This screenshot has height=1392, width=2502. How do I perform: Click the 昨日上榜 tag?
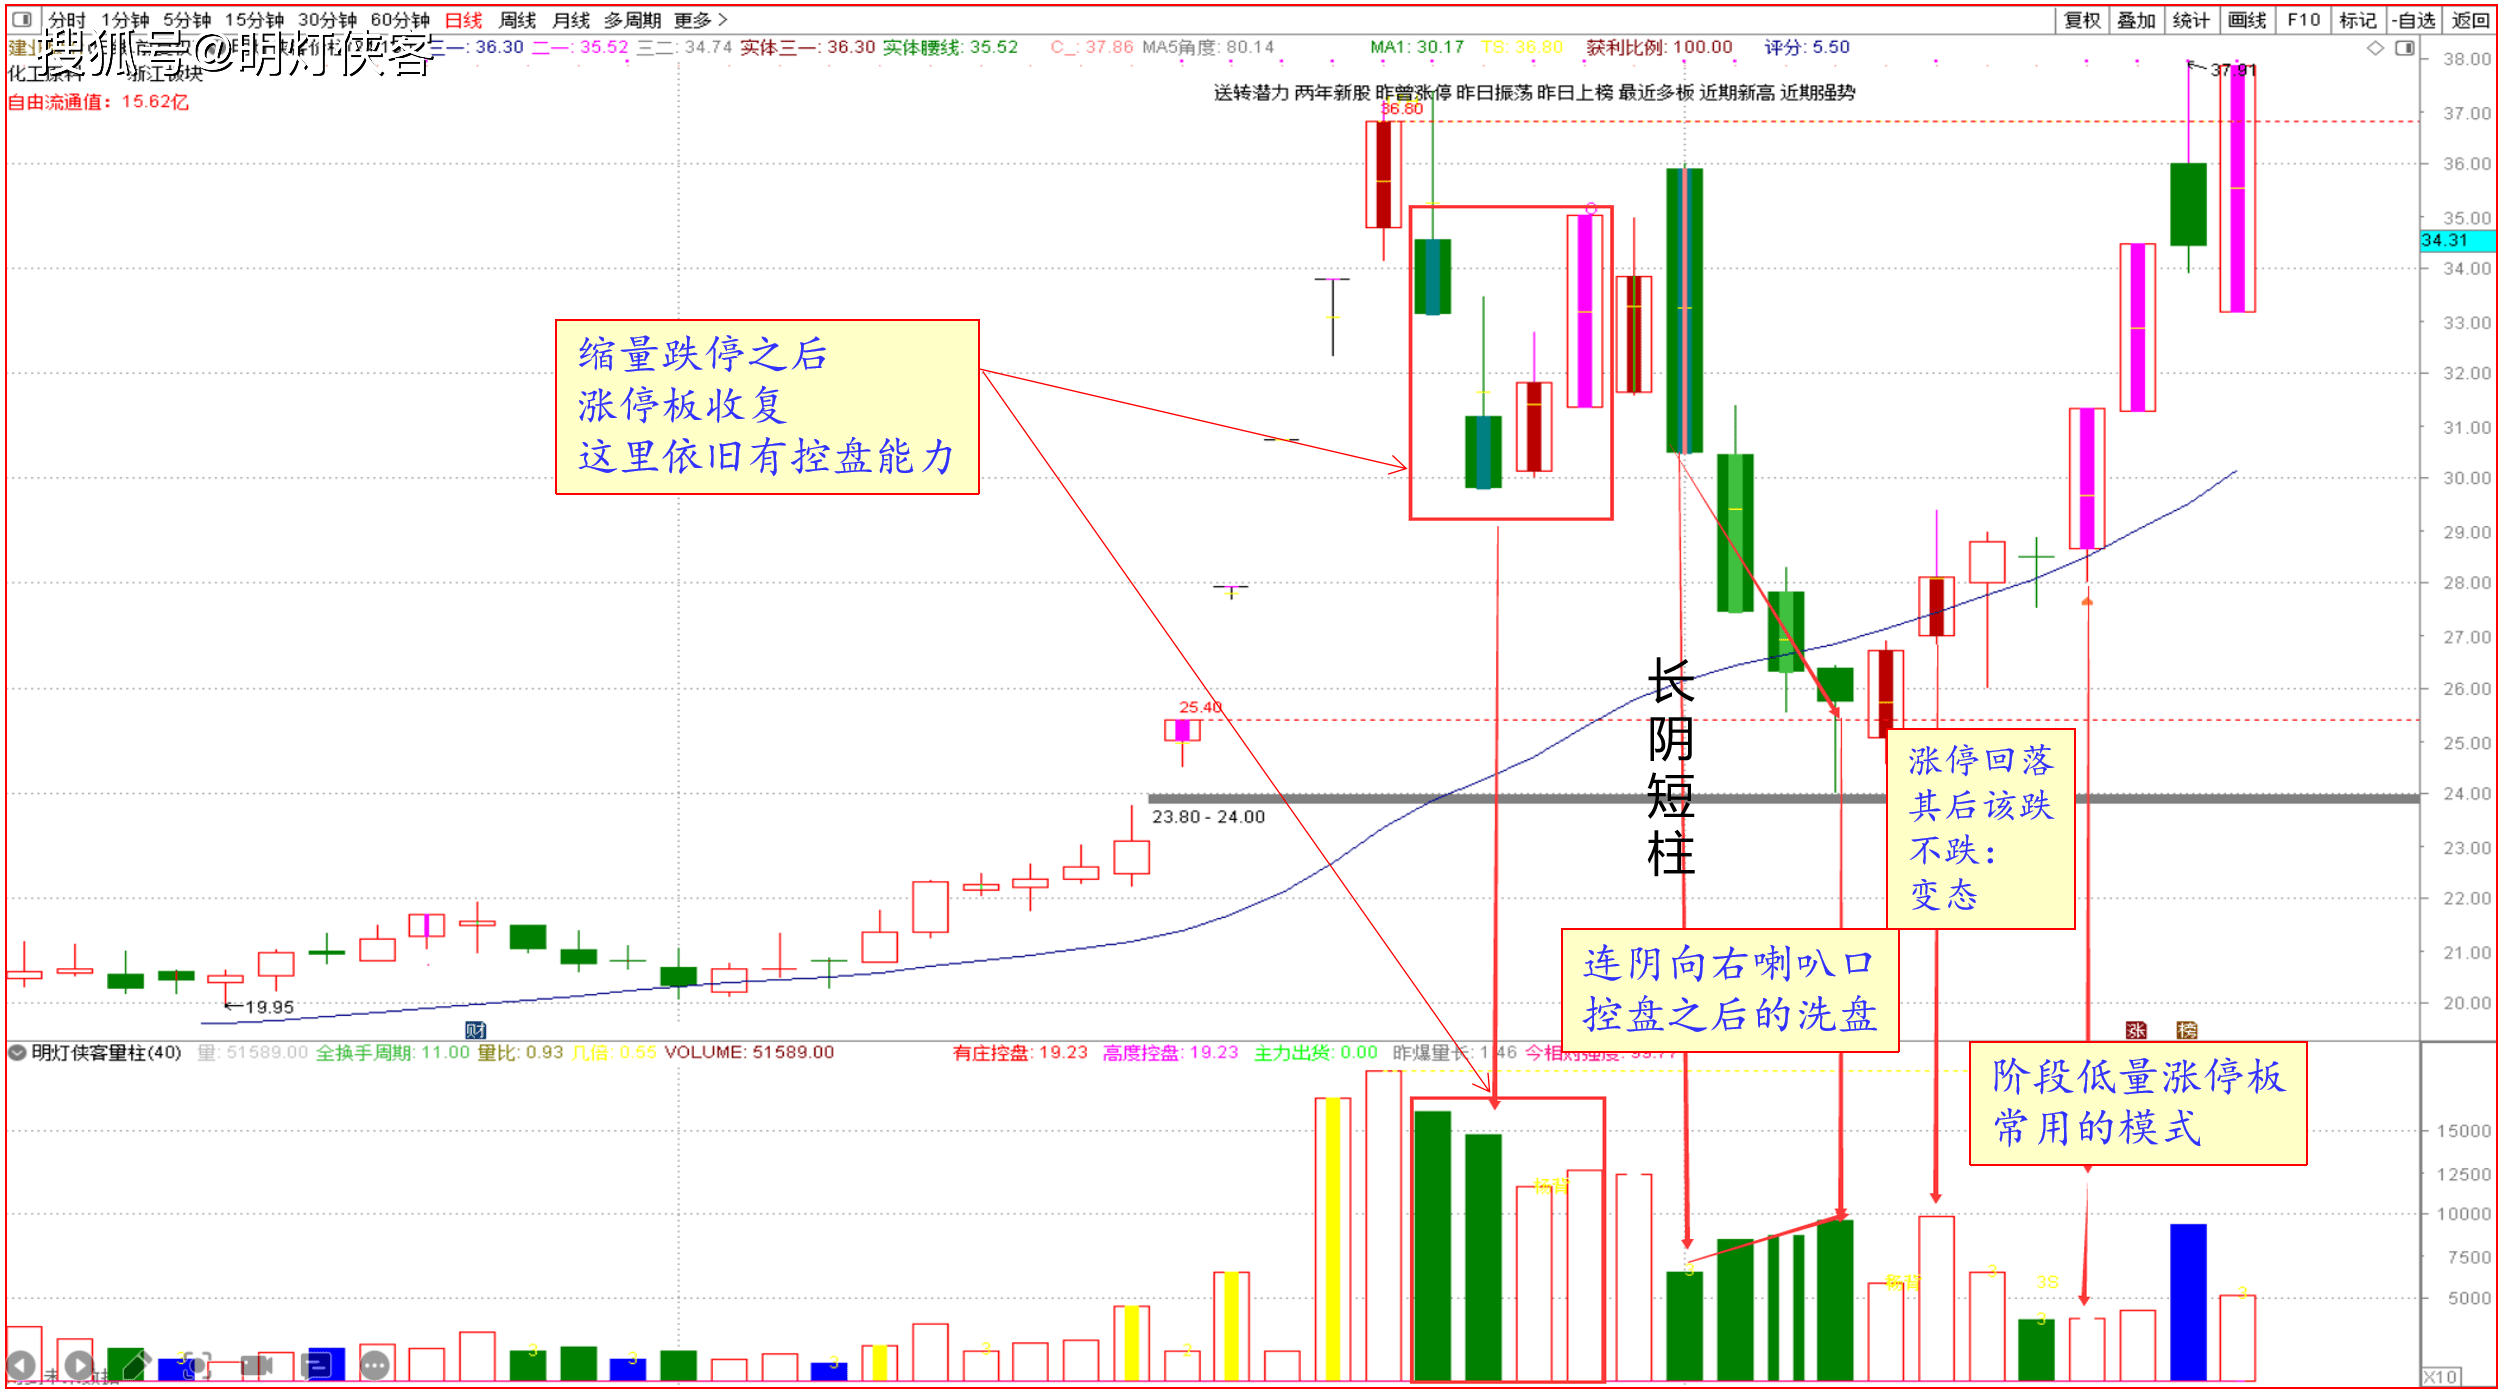tap(1575, 93)
